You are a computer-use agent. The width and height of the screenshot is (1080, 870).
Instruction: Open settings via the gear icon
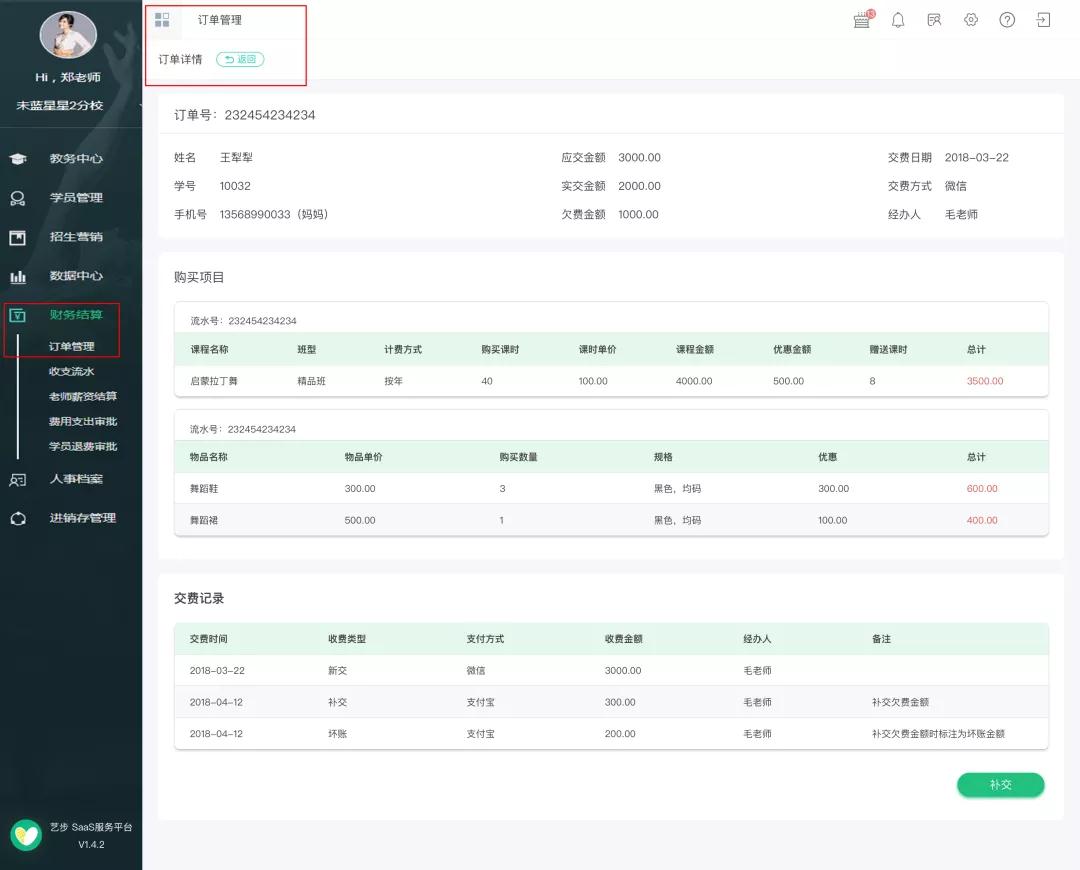coord(971,20)
